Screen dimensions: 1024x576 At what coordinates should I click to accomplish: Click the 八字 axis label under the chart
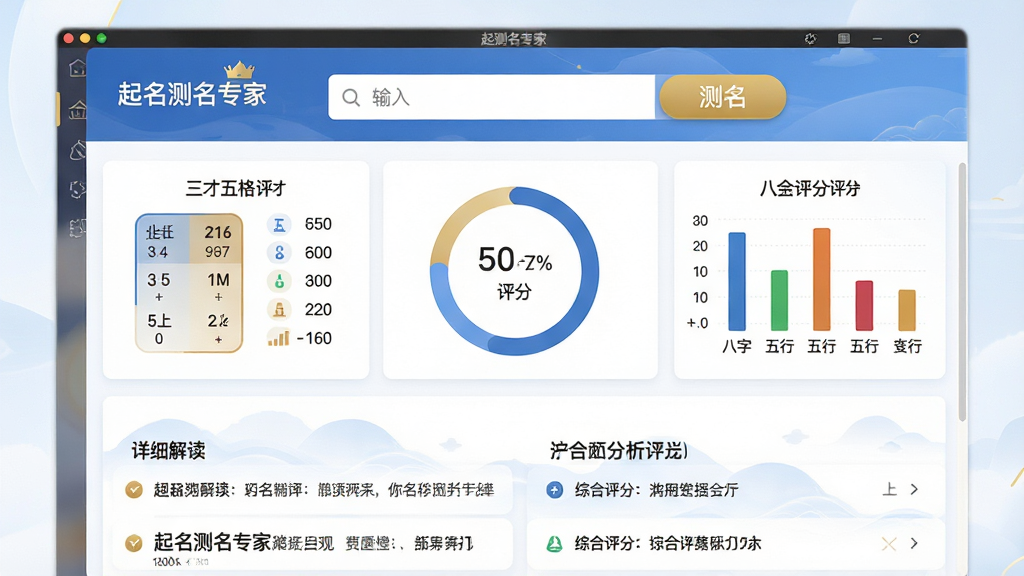click(x=737, y=347)
